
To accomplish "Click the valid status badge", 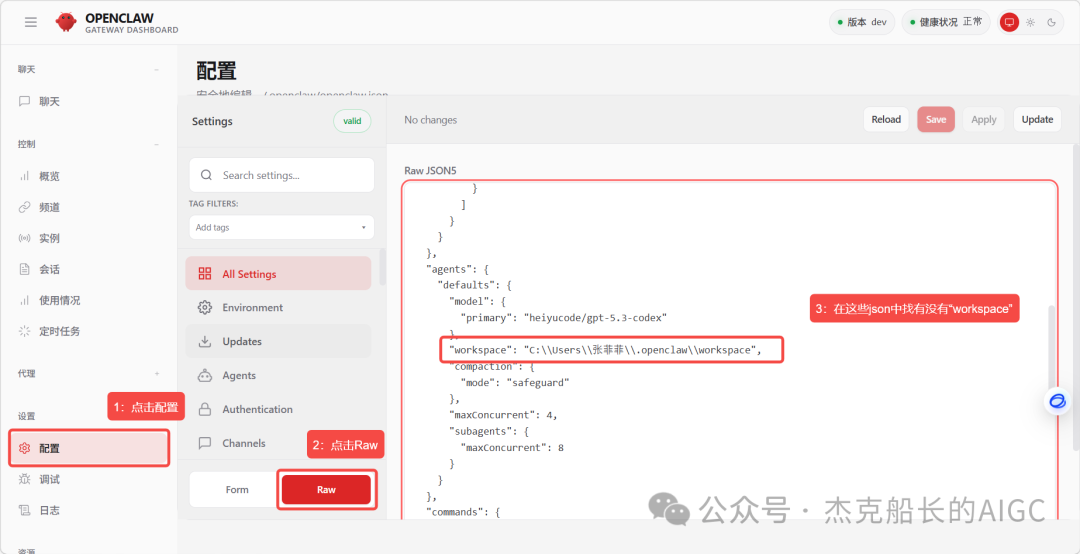I will pos(352,121).
